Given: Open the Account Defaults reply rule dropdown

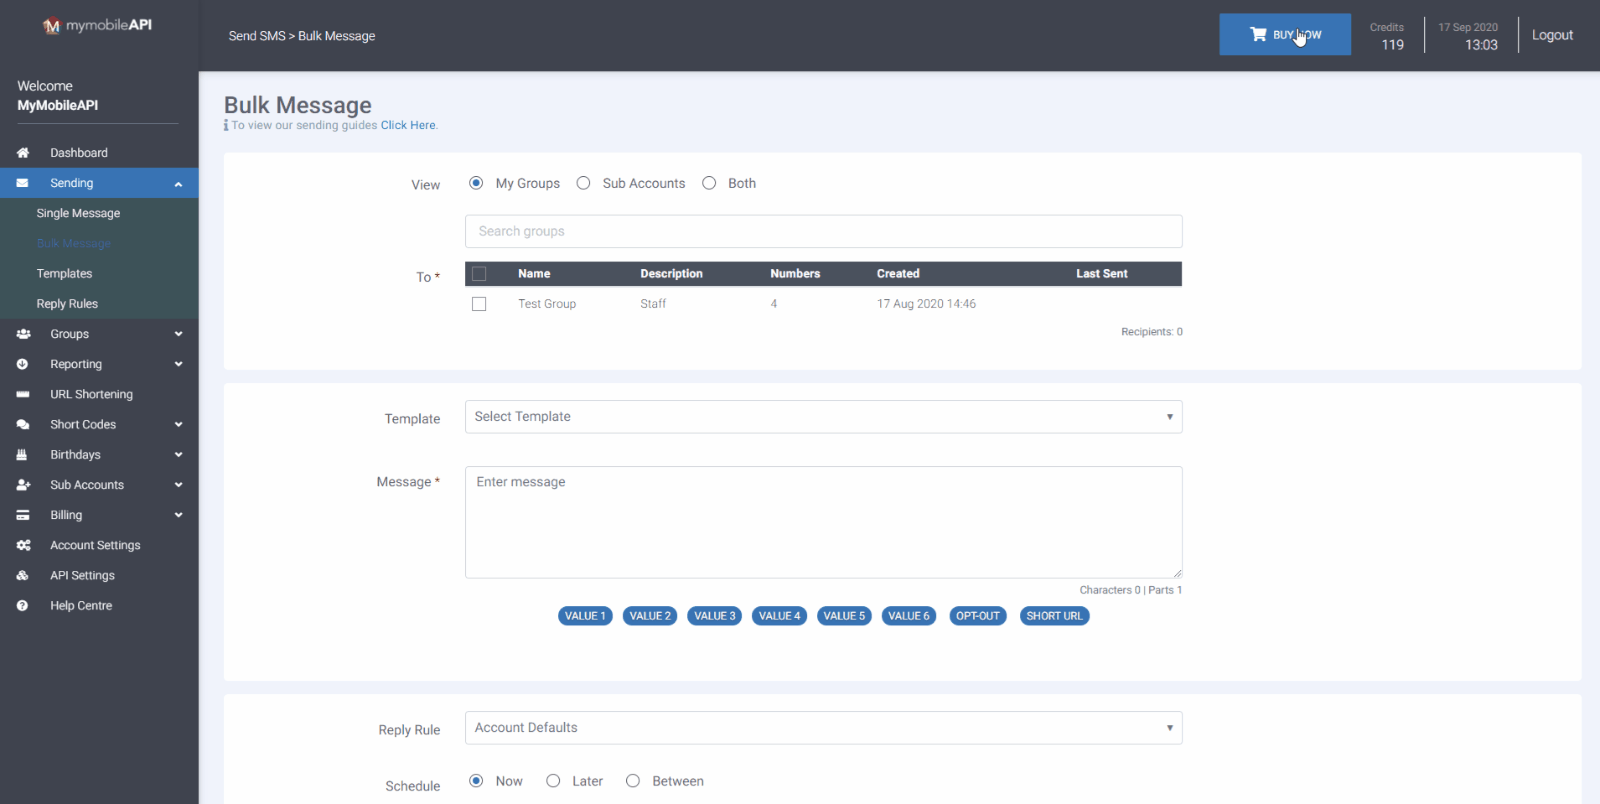Looking at the screenshot, I should point(823,728).
